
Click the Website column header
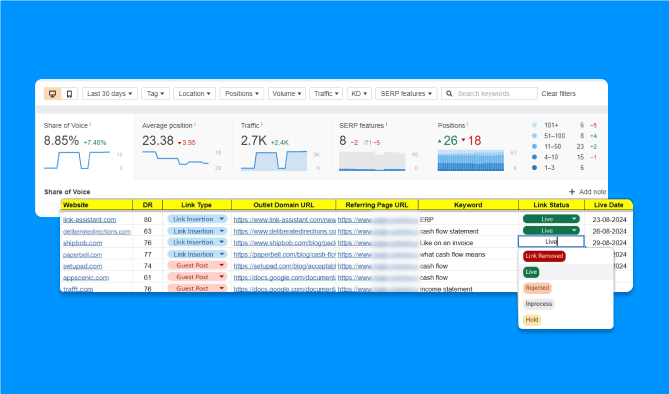pyautogui.click(x=96, y=205)
